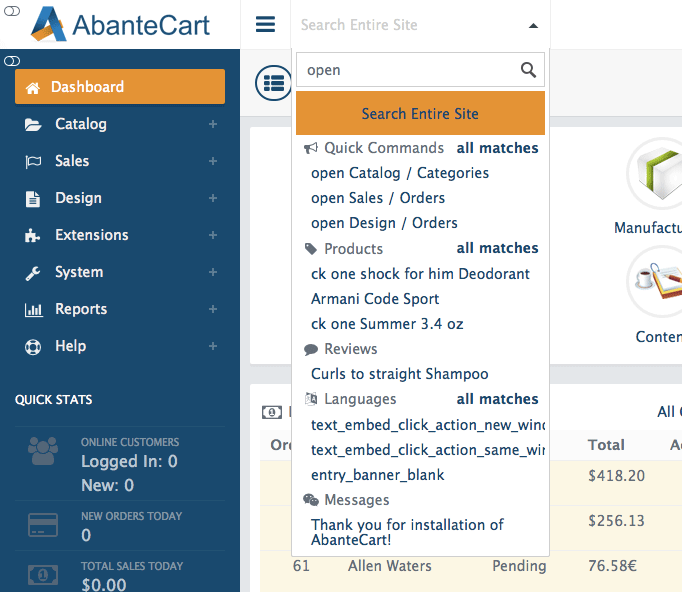Toggle the switch above the Dashboard menu
The height and width of the screenshot is (592, 682).
(x=12, y=61)
